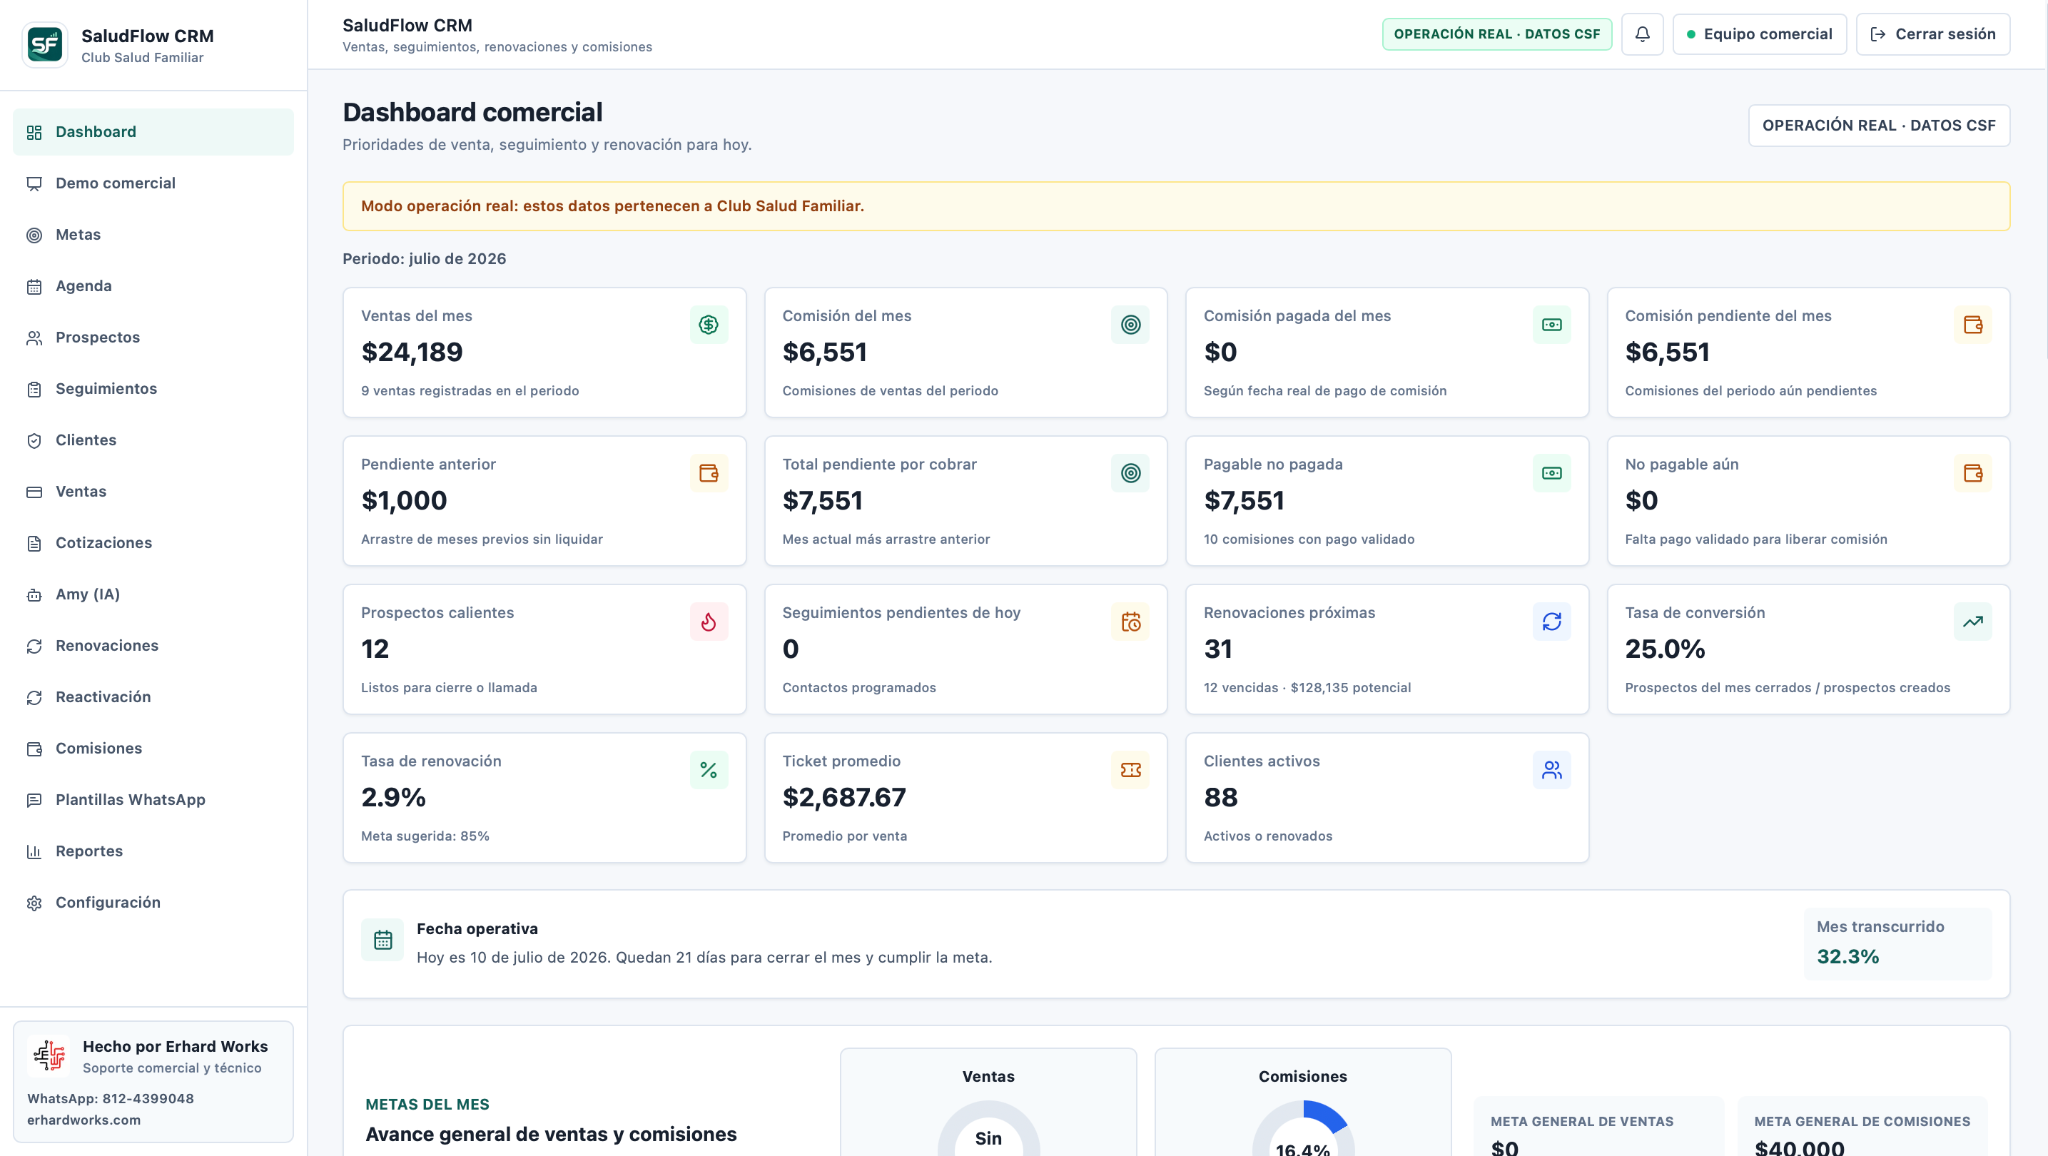Click the target icon on Total pendiente por cobrar card
Image resolution: width=2048 pixels, height=1156 pixels.
click(x=1130, y=473)
